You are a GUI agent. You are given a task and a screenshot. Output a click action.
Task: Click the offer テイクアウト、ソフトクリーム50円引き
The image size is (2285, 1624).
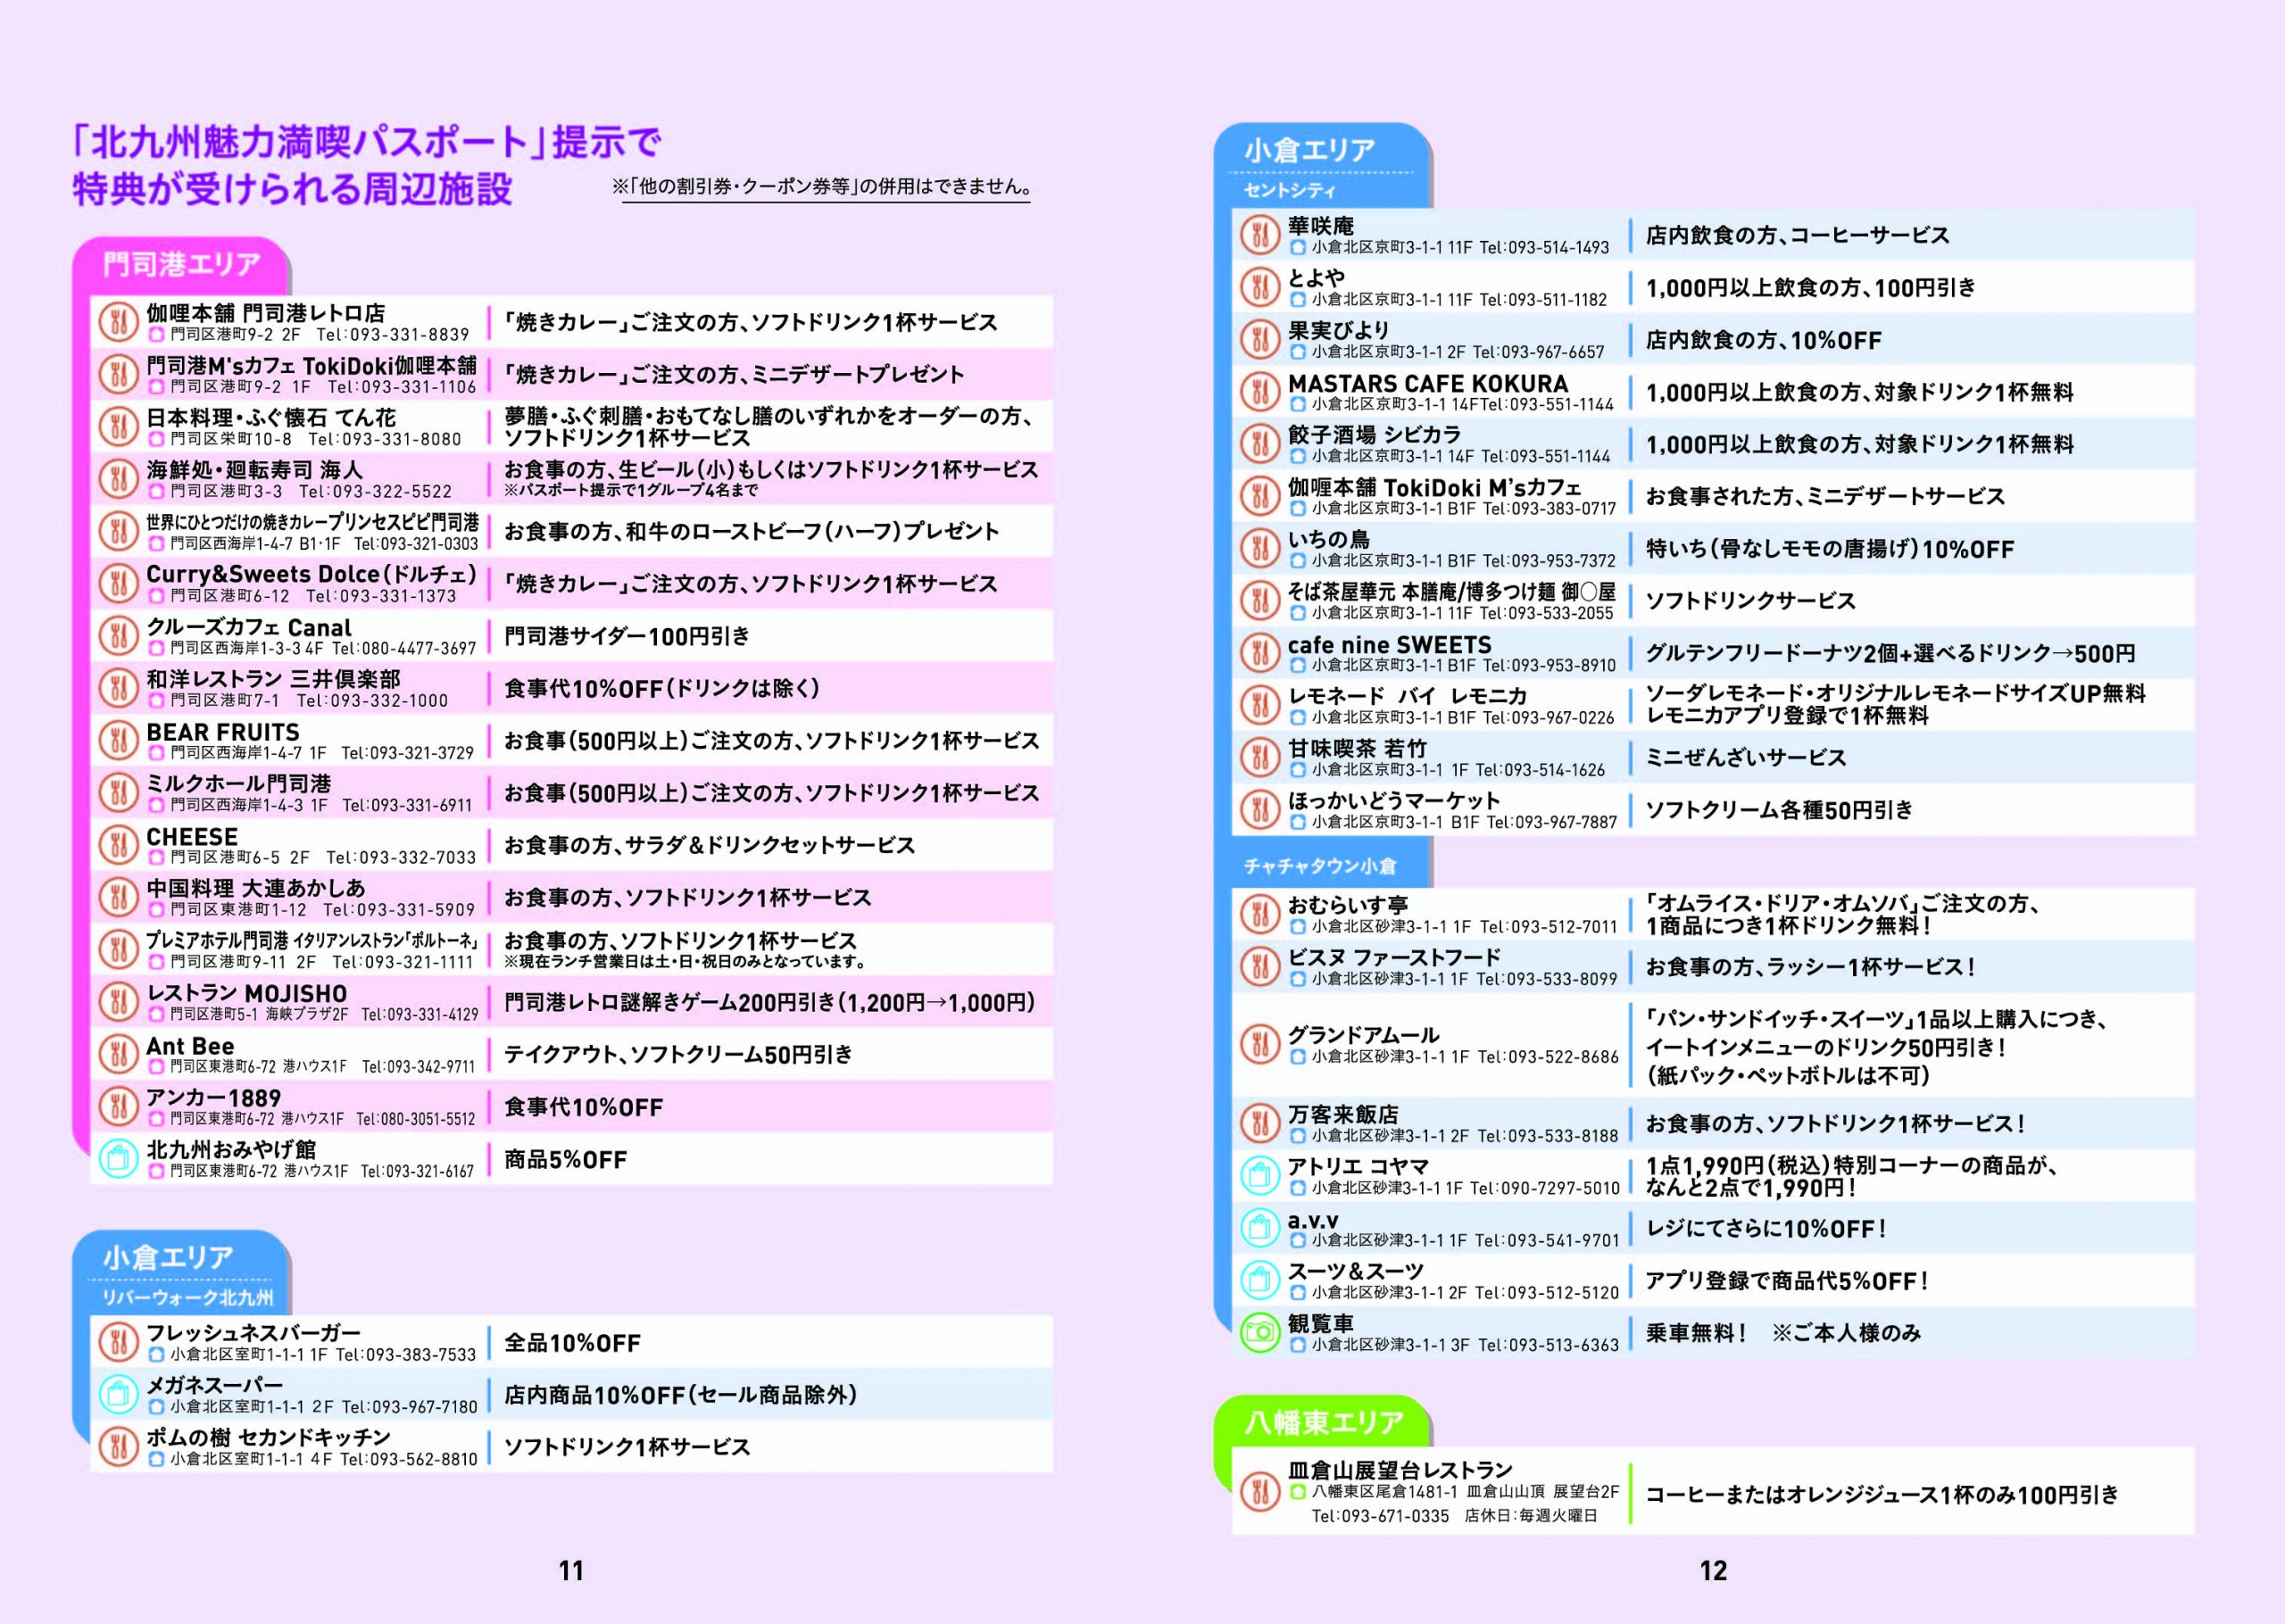[678, 1054]
